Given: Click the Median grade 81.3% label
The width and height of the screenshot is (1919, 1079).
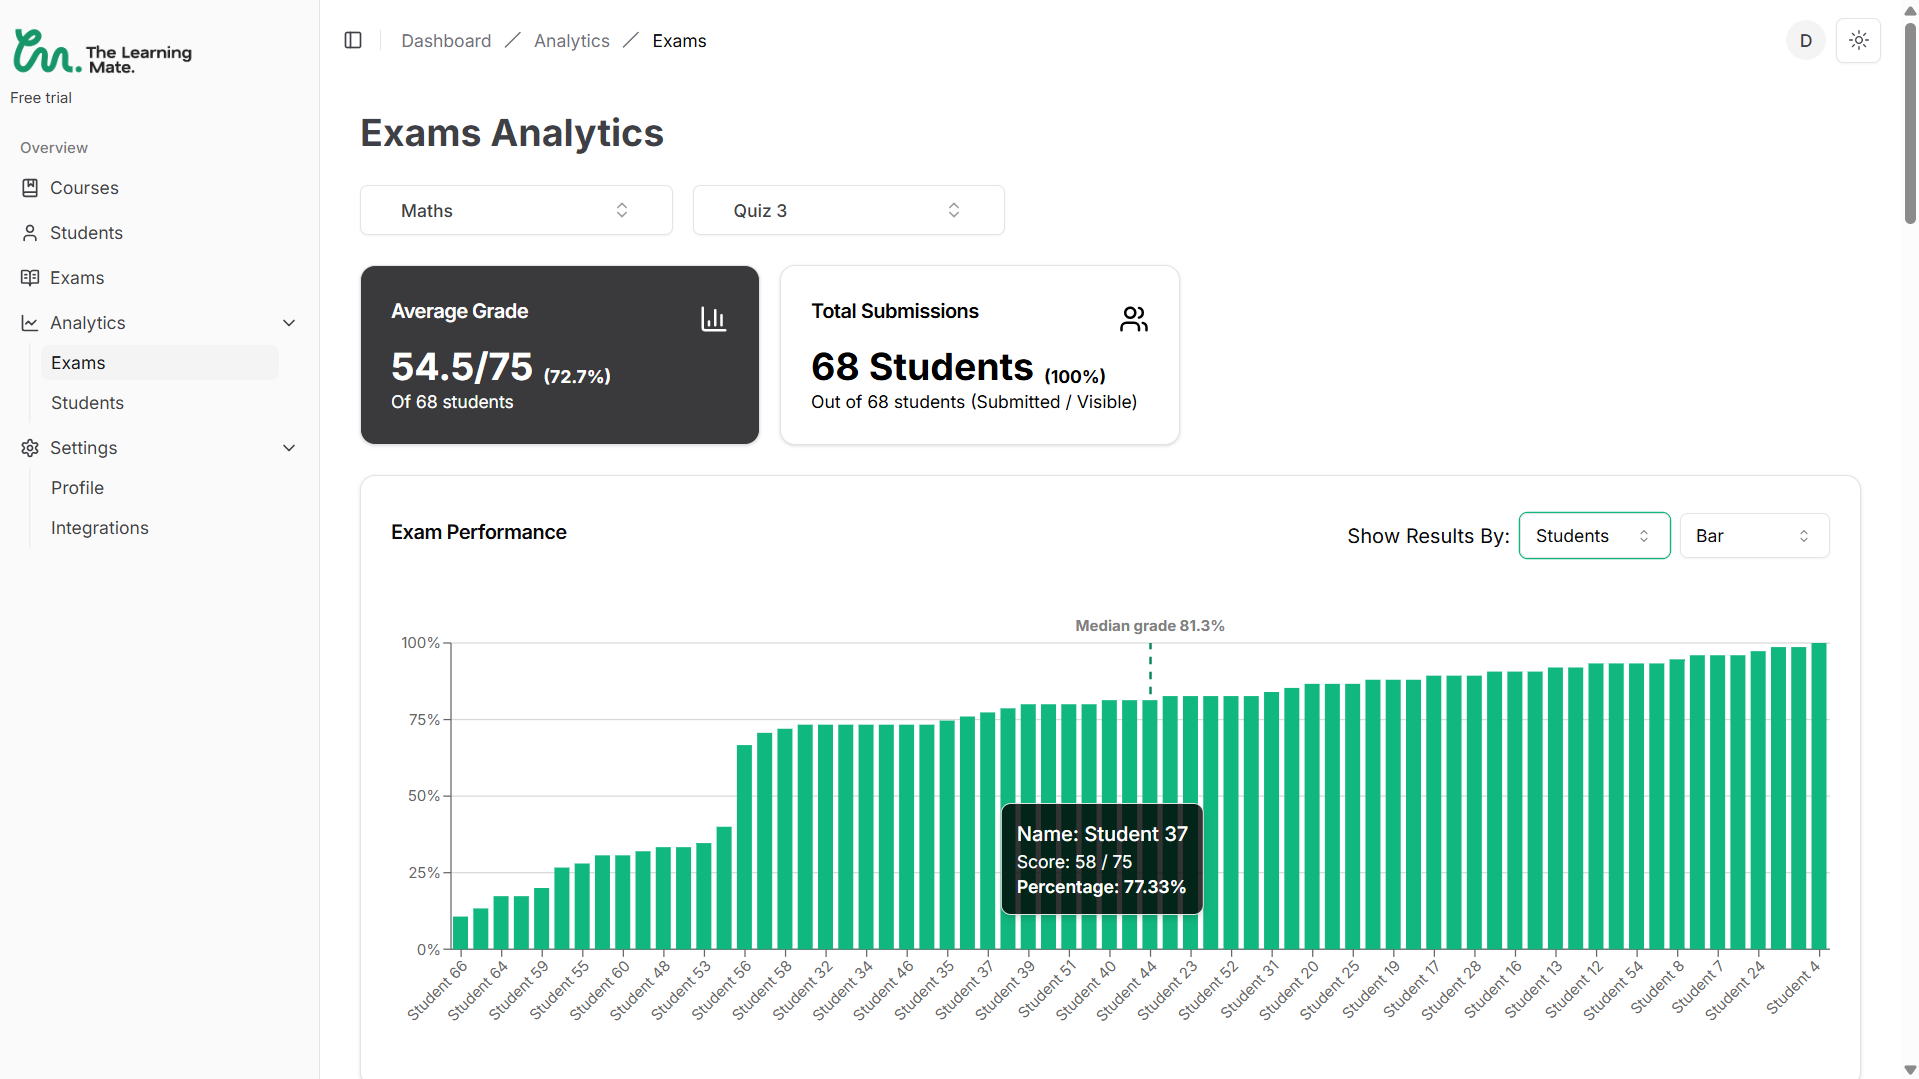Looking at the screenshot, I should [1149, 626].
